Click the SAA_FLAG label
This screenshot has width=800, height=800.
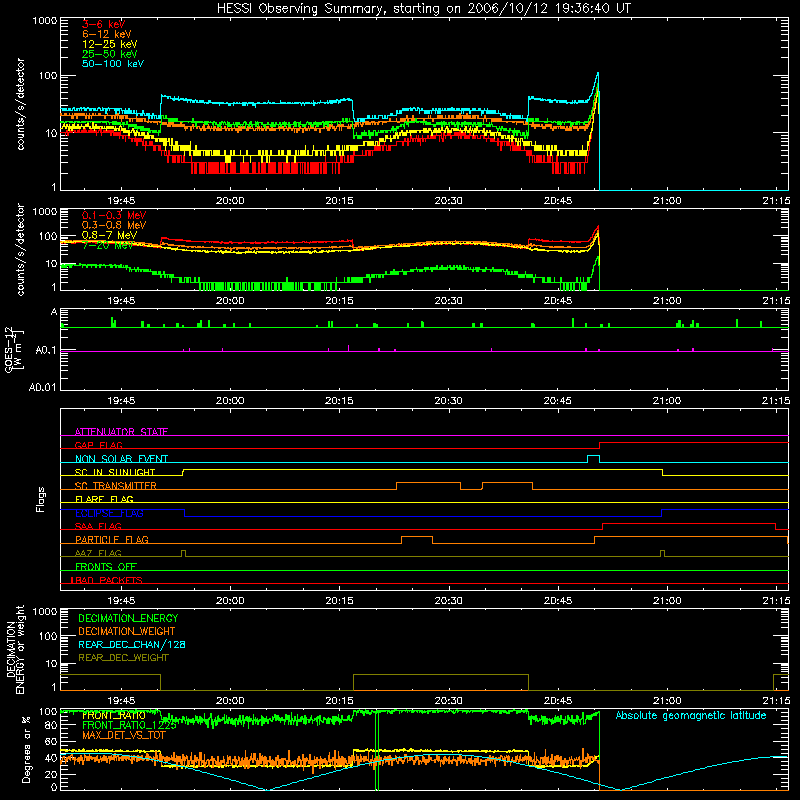(98, 526)
